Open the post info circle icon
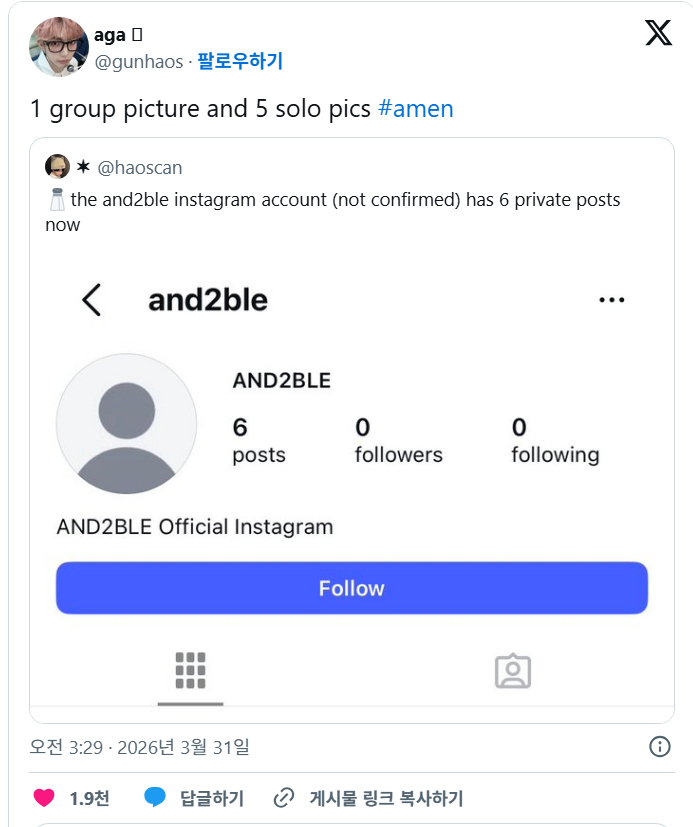 tap(660, 747)
